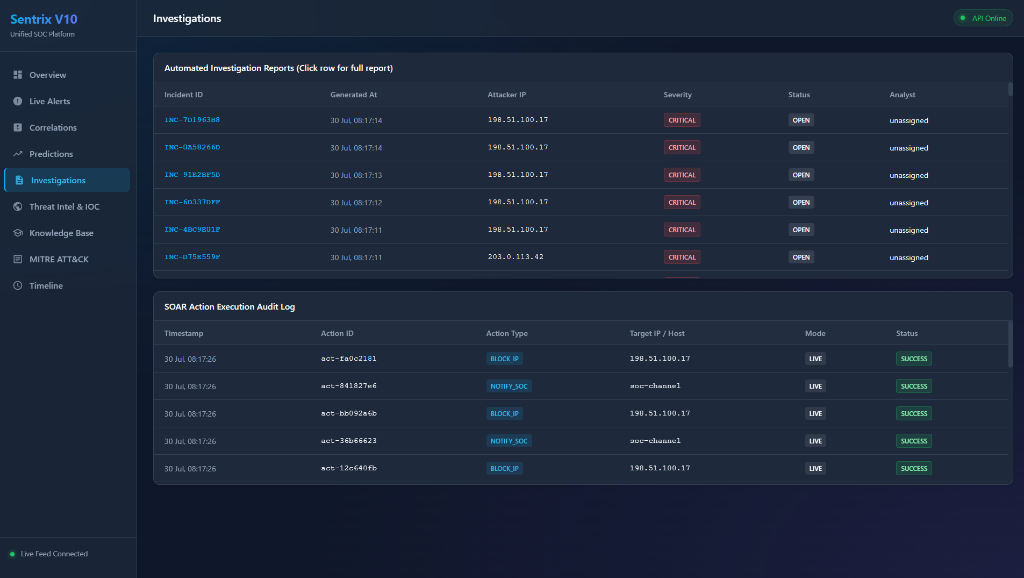
Task: Click SUCCESS badge in act-12c640fb row
Action: [x=914, y=468]
